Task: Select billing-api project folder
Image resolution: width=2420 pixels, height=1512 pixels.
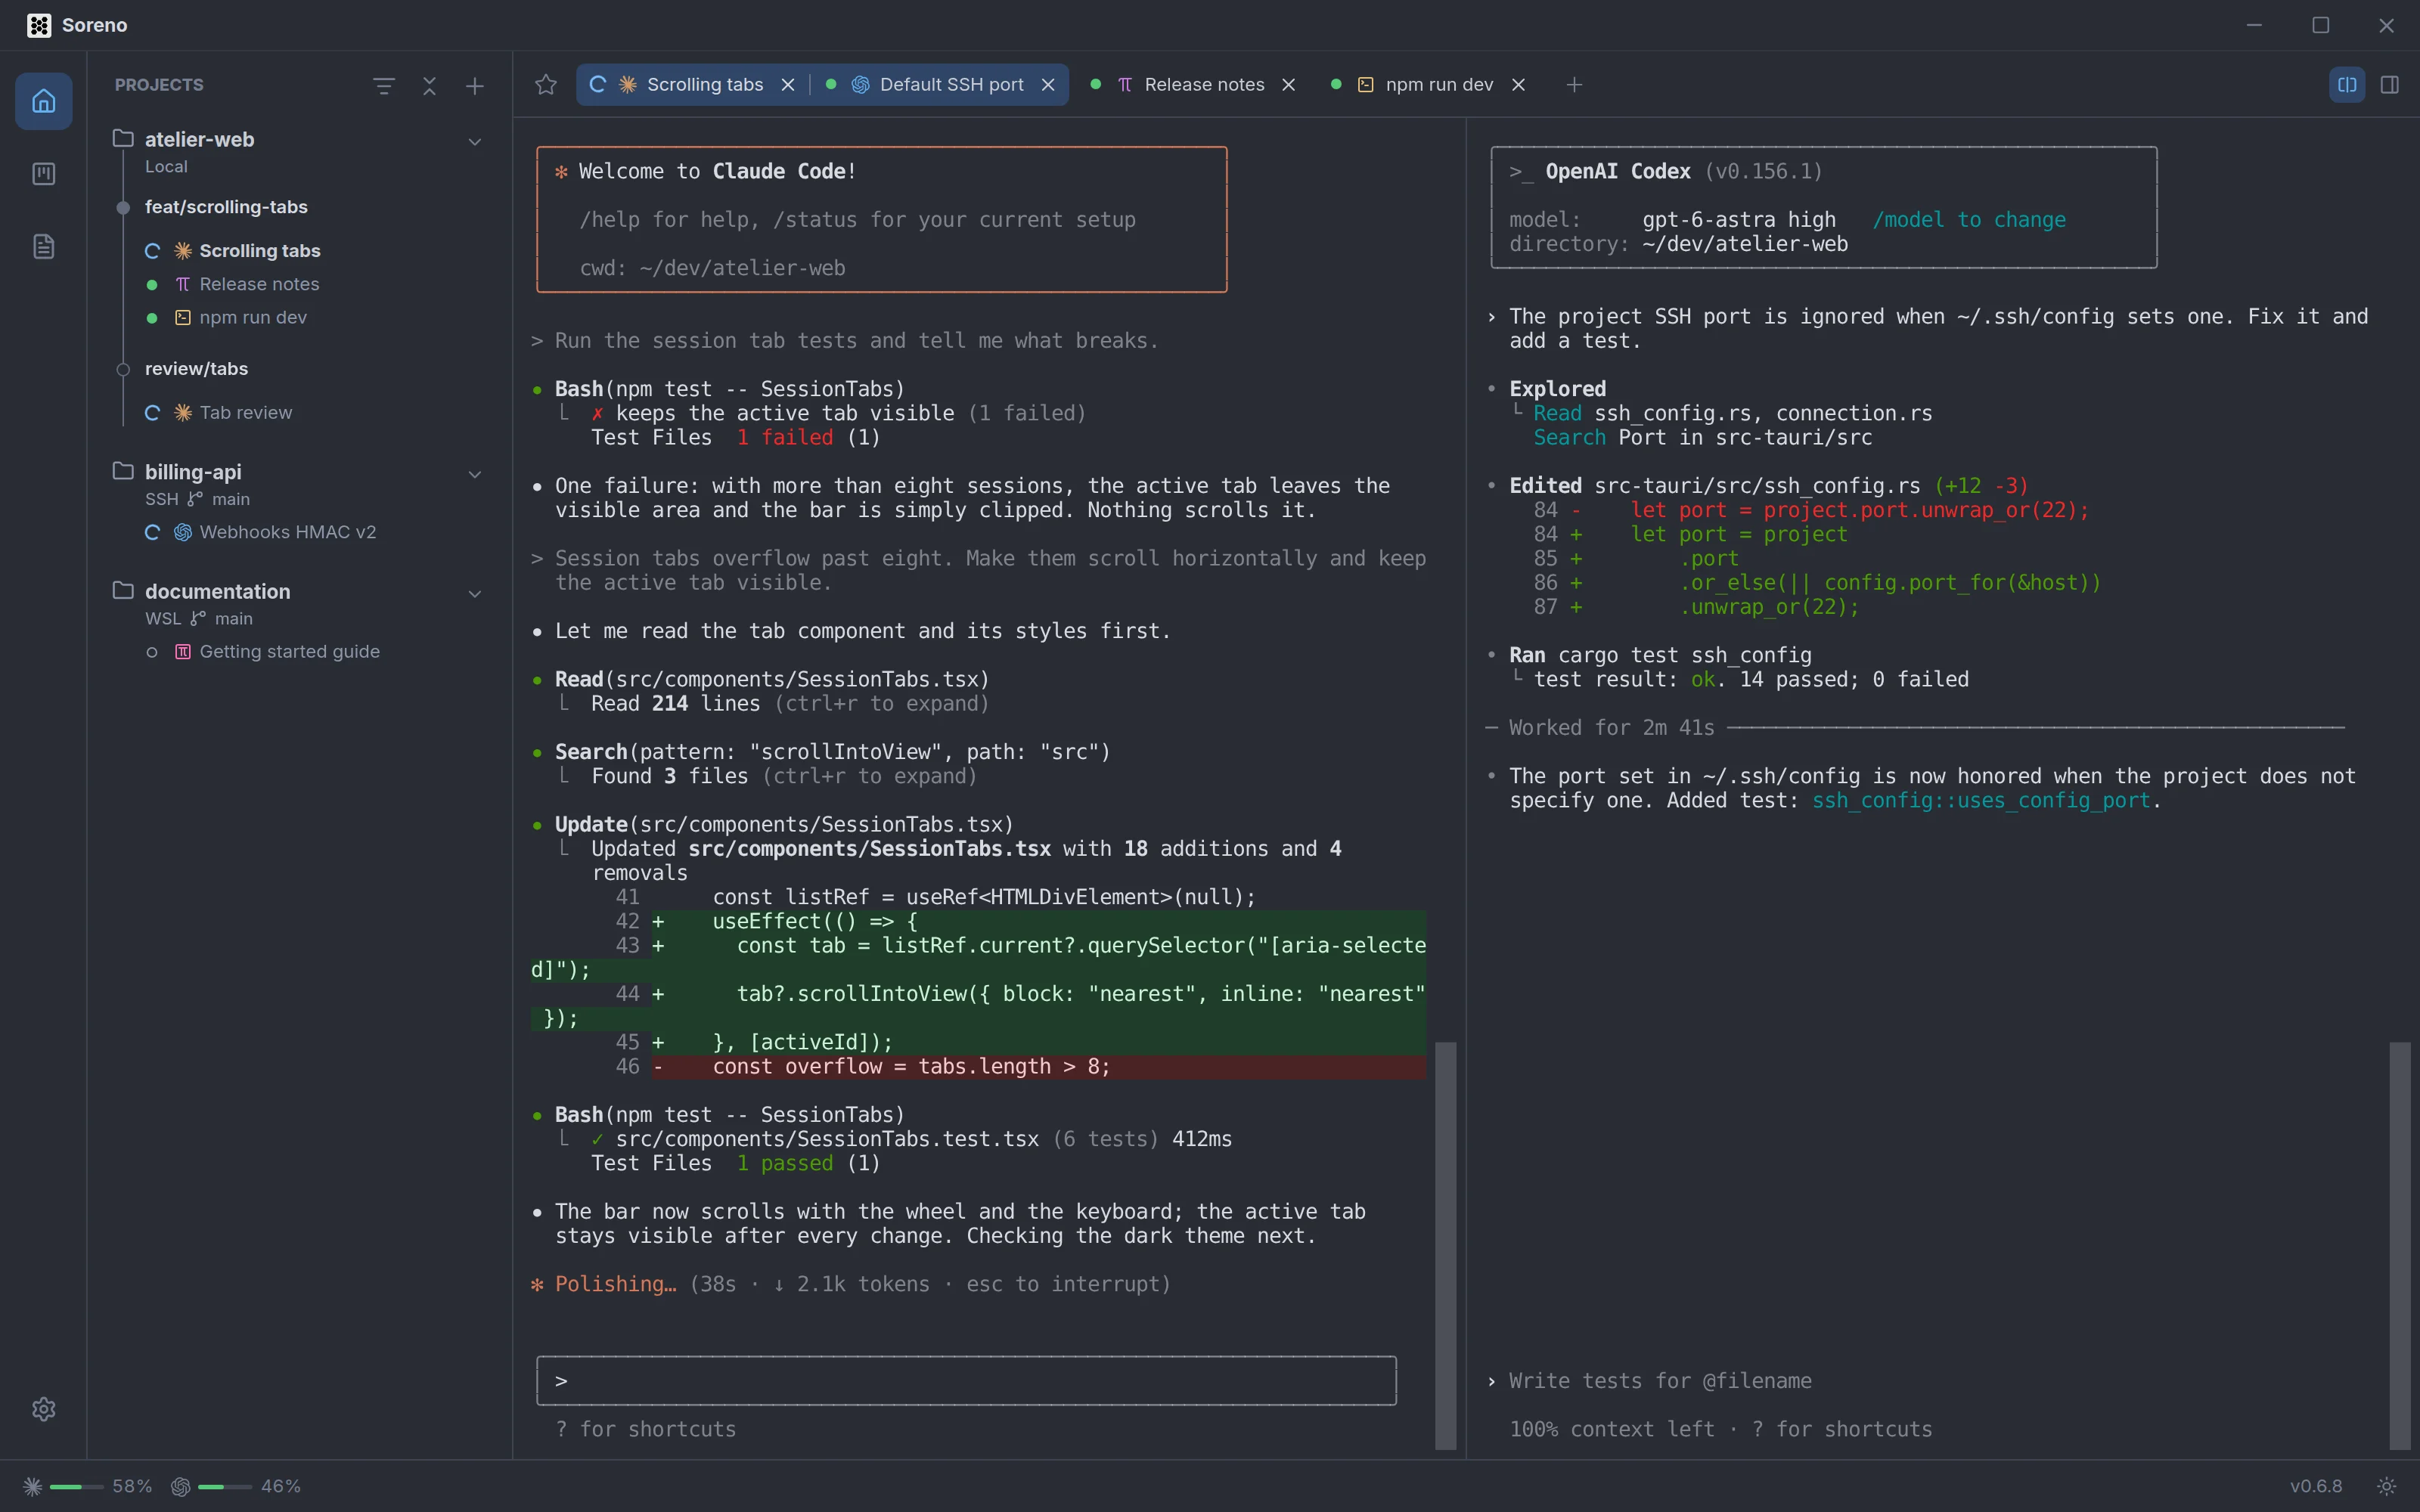Action: click(192, 472)
